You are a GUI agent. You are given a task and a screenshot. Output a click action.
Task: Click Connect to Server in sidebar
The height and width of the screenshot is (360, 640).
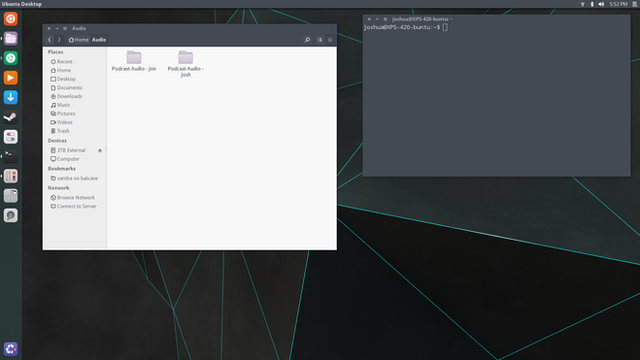[x=74, y=206]
